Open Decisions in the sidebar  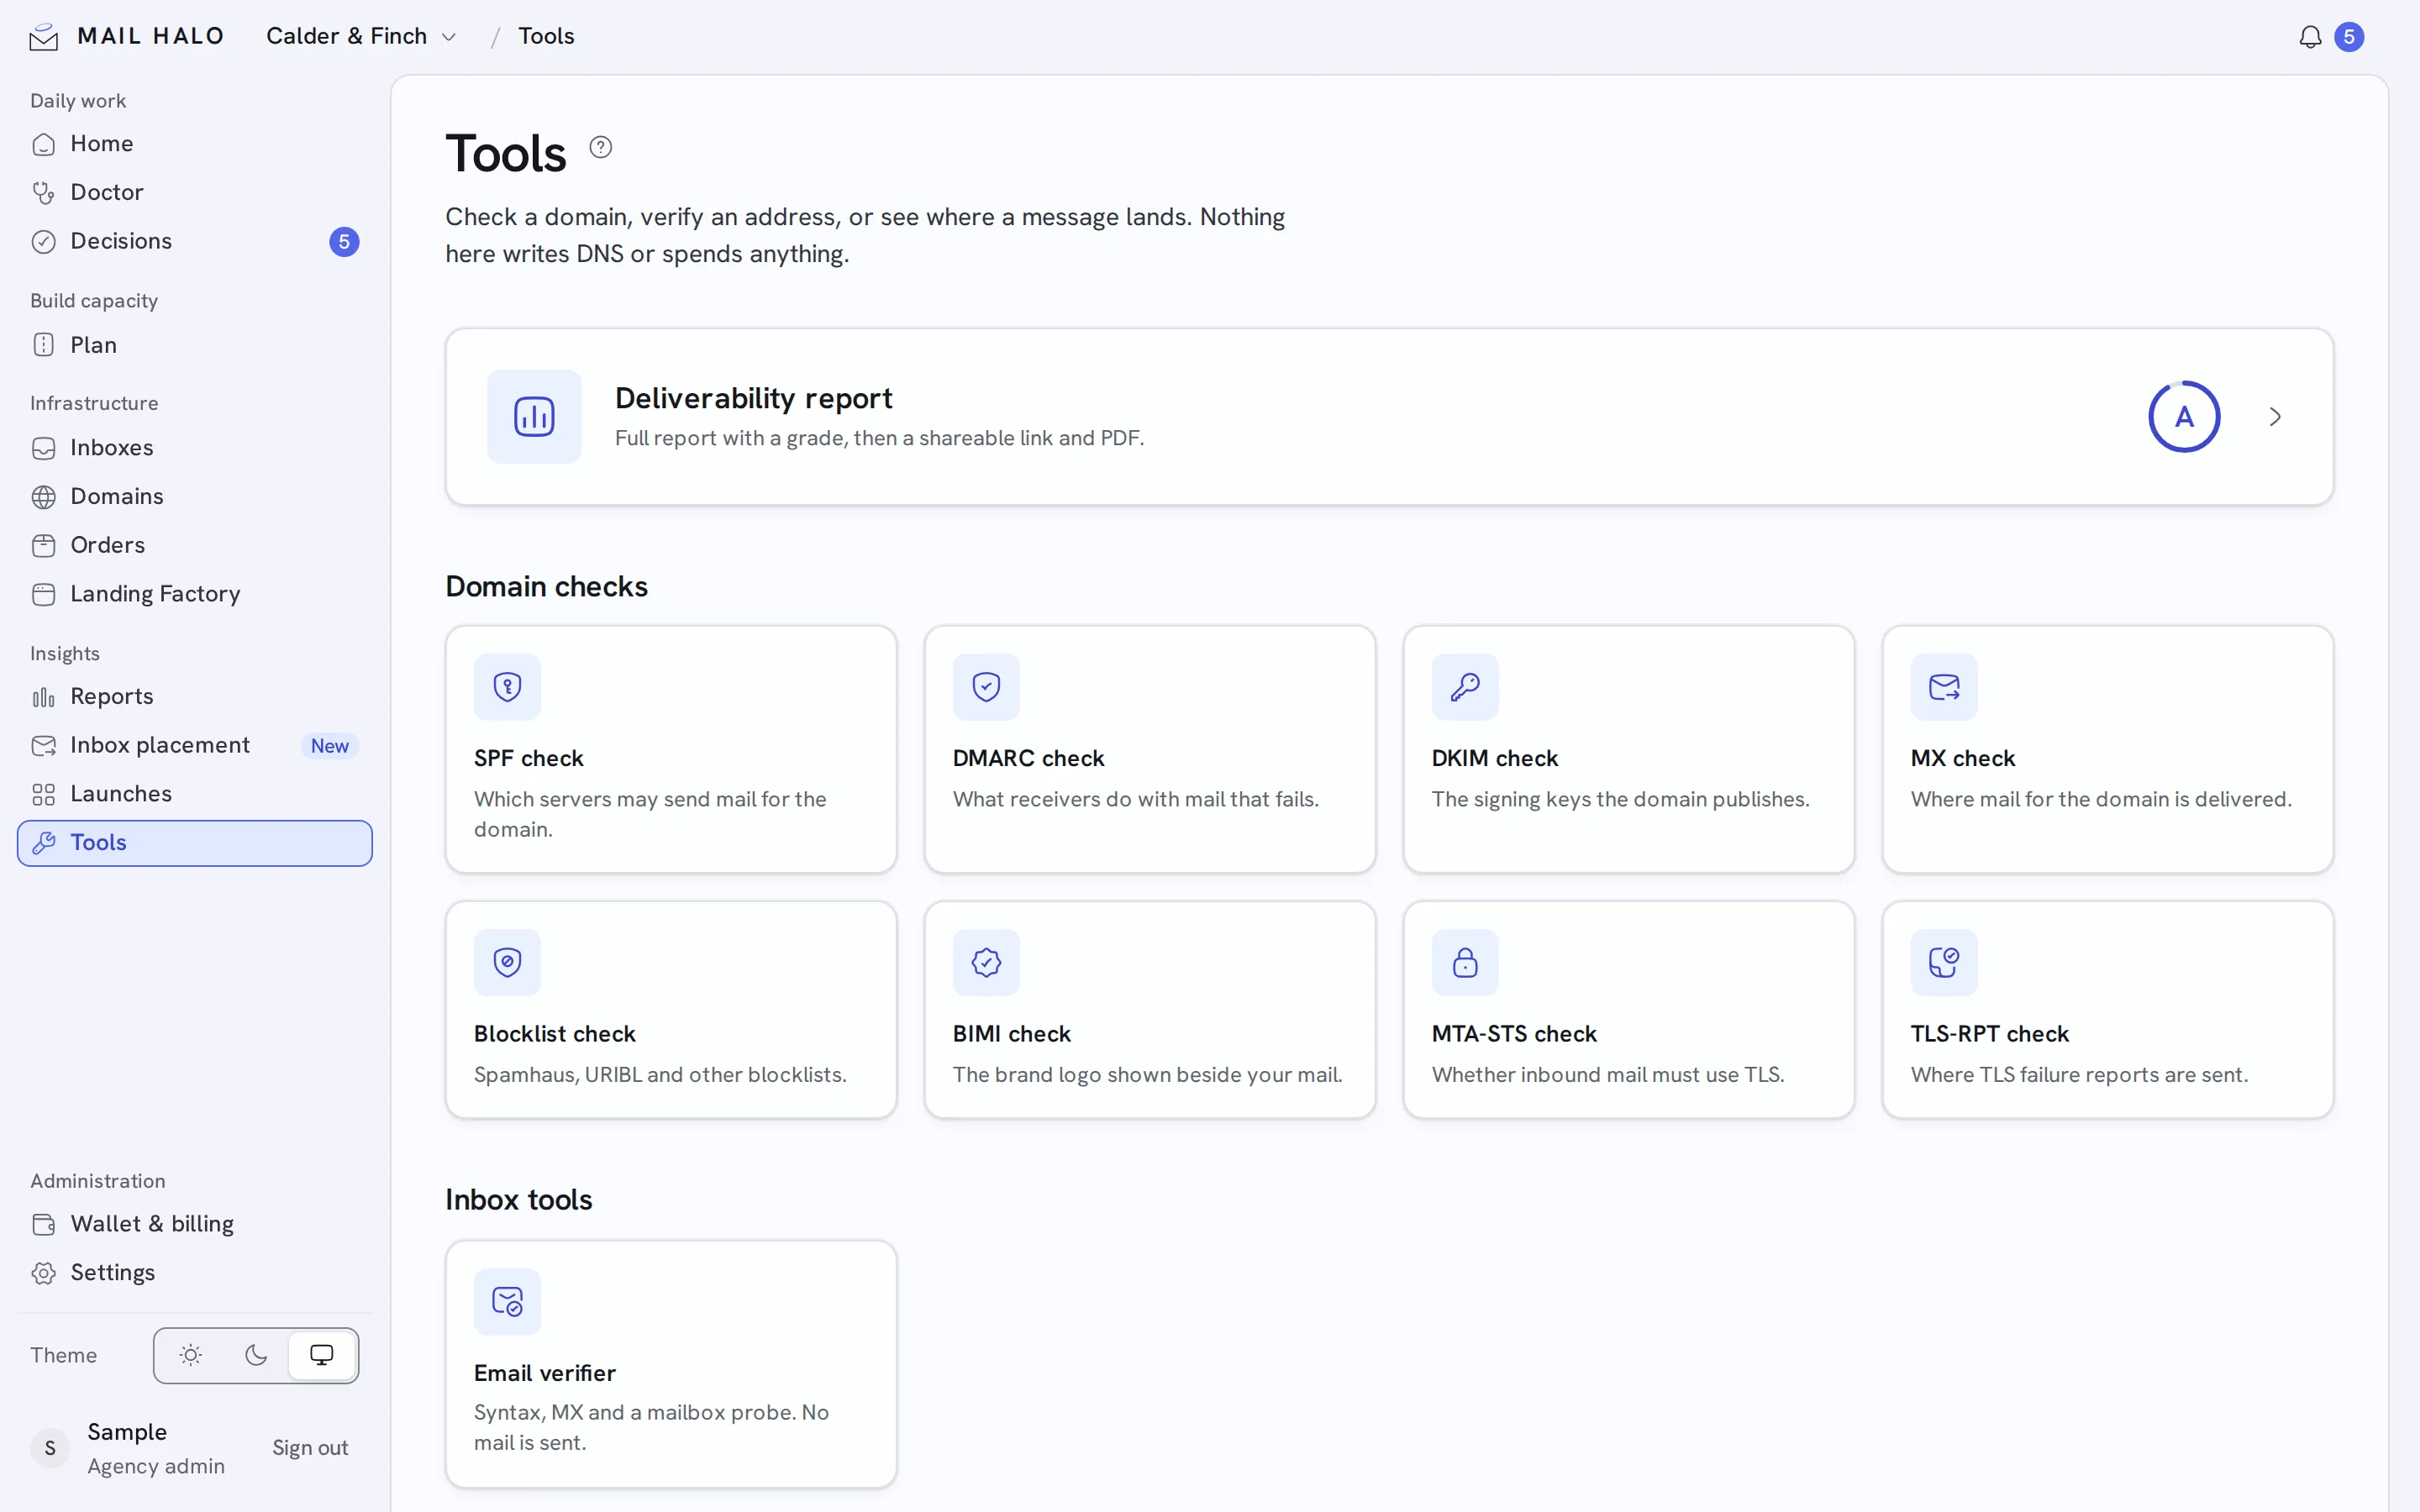click(x=195, y=241)
